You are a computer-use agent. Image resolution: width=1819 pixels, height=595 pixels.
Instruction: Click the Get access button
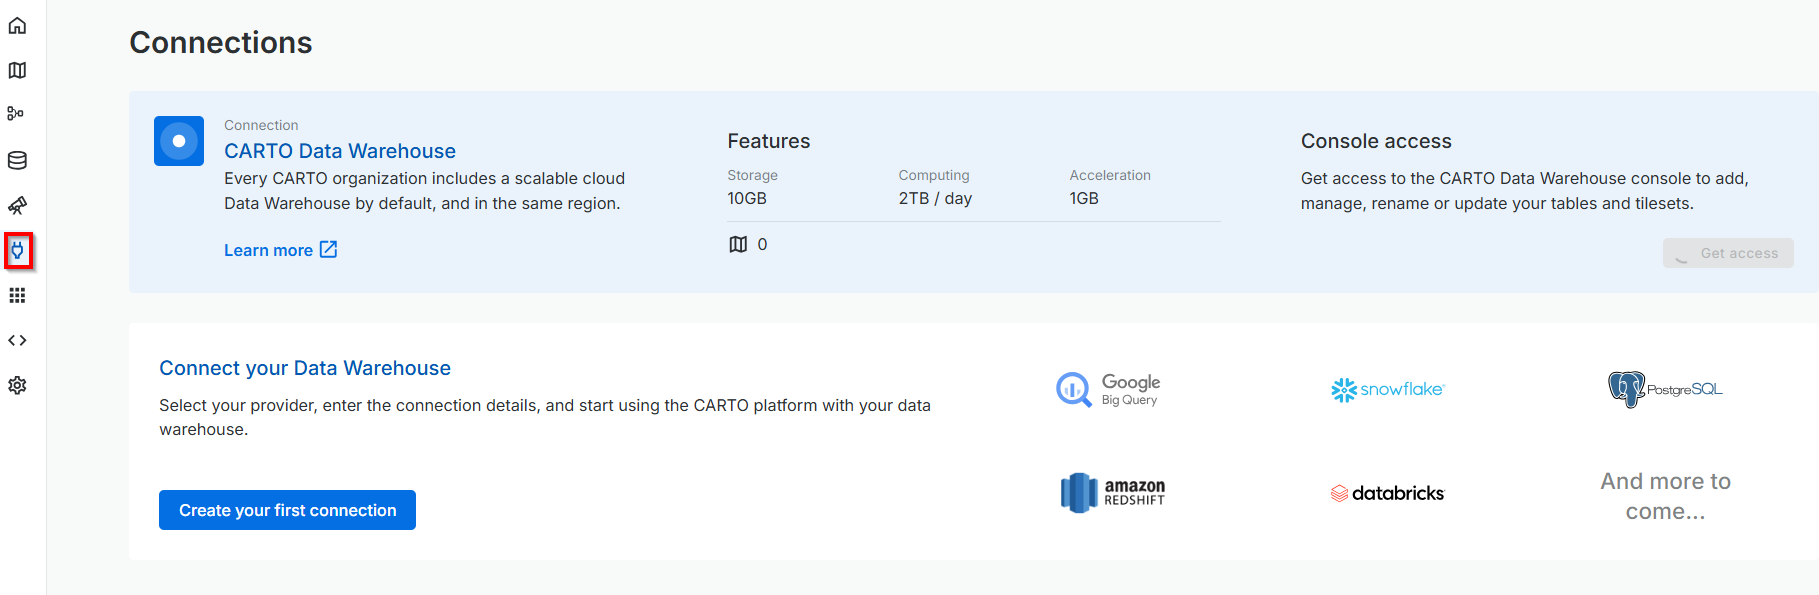[1727, 253]
